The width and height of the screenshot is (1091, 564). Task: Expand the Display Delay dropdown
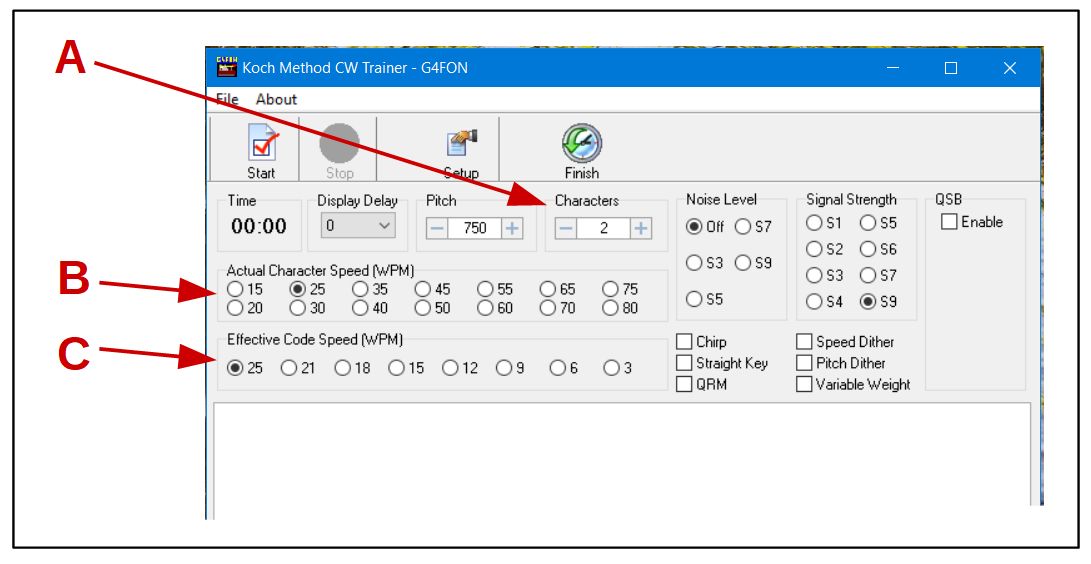pos(386,227)
